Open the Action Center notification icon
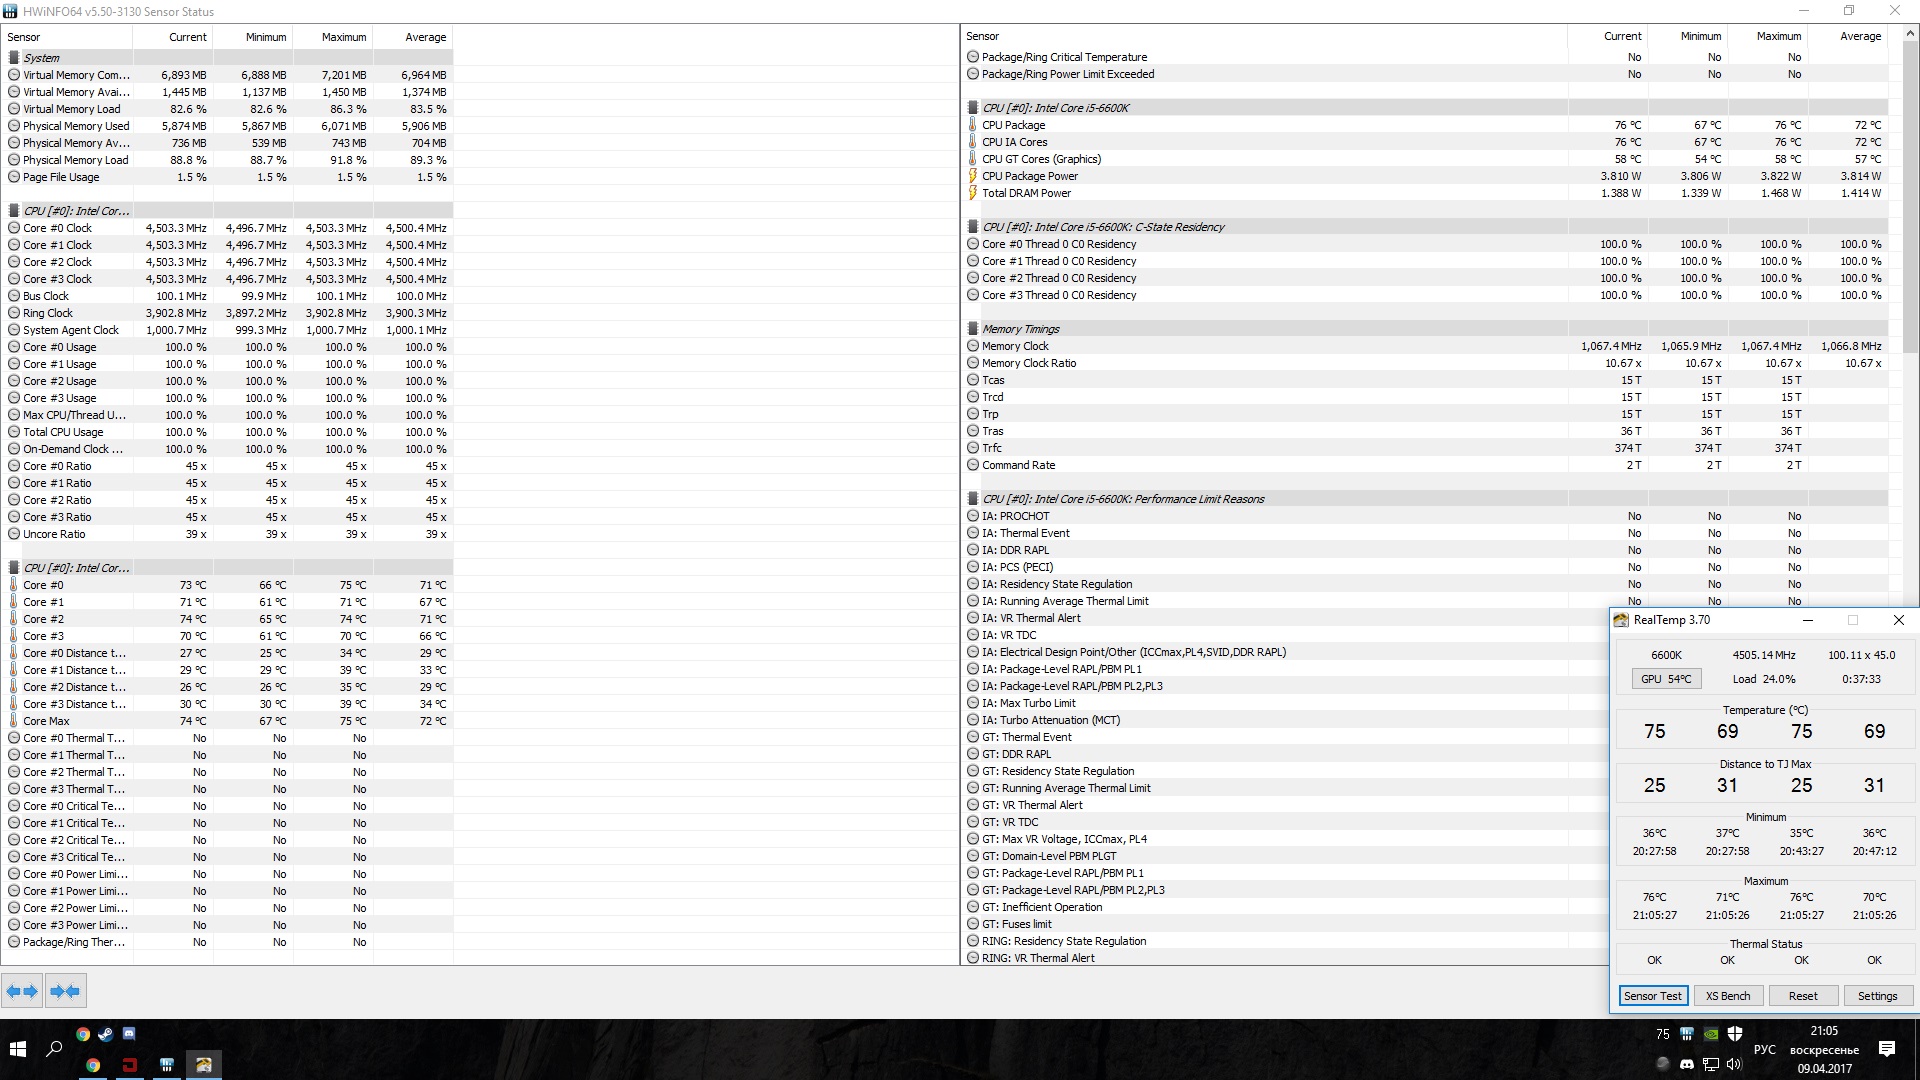The image size is (1920, 1080). [x=1887, y=1049]
